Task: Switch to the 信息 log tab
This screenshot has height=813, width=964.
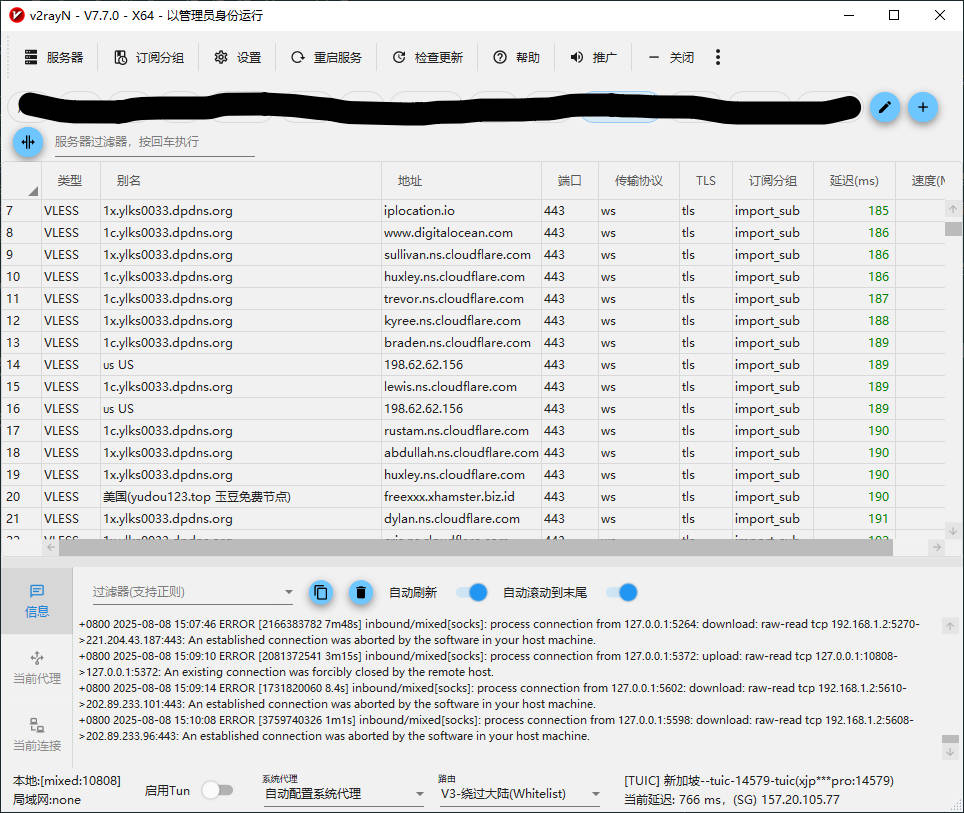Action: (x=37, y=601)
